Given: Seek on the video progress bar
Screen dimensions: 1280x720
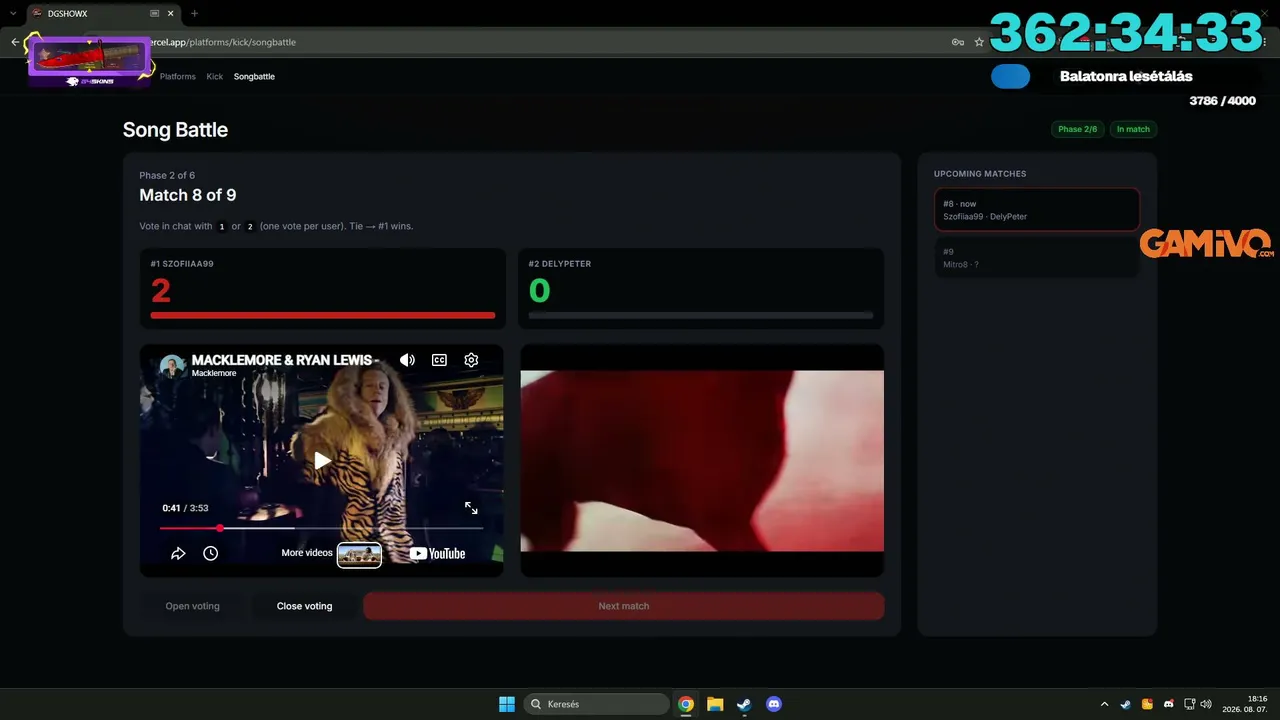Looking at the screenshot, I should tap(321, 528).
